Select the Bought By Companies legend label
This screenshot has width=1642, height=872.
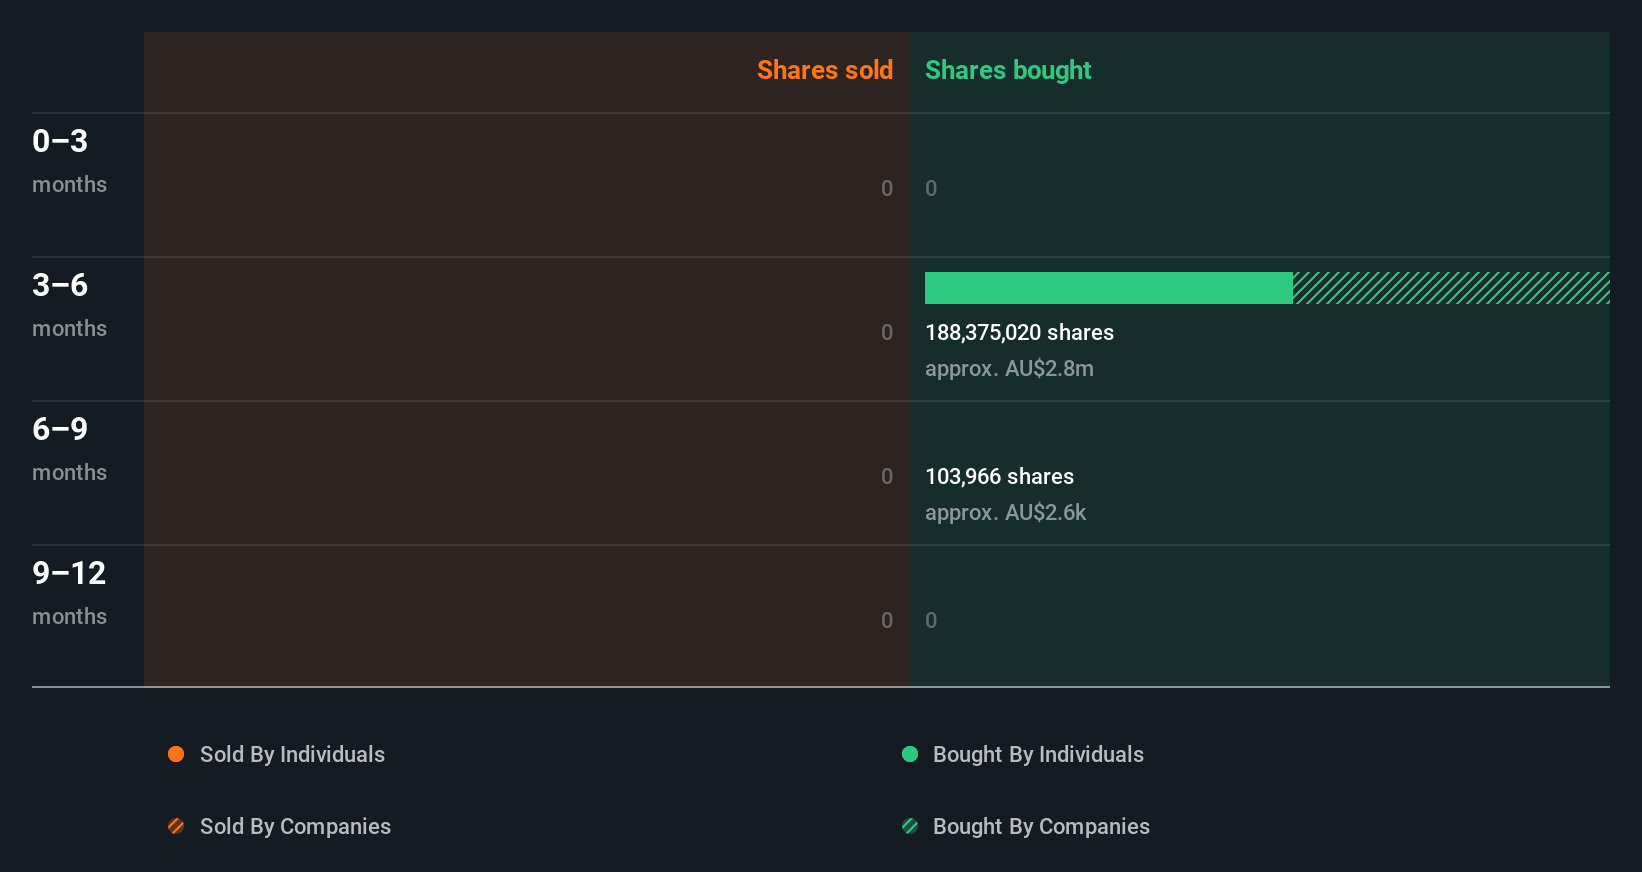click(x=1041, y=826)
